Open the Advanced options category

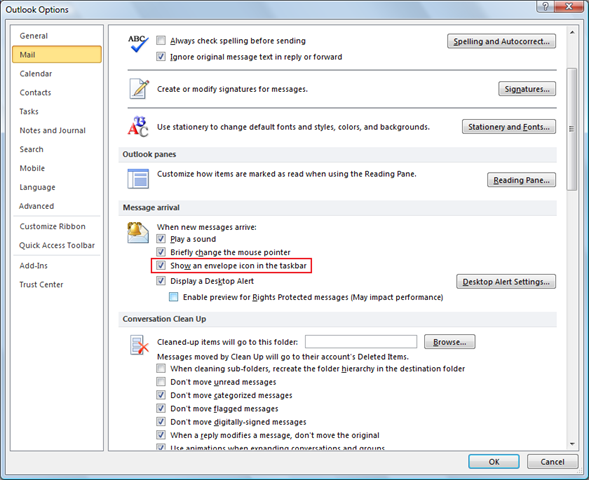pyautogui.click(x=57, y=206)
